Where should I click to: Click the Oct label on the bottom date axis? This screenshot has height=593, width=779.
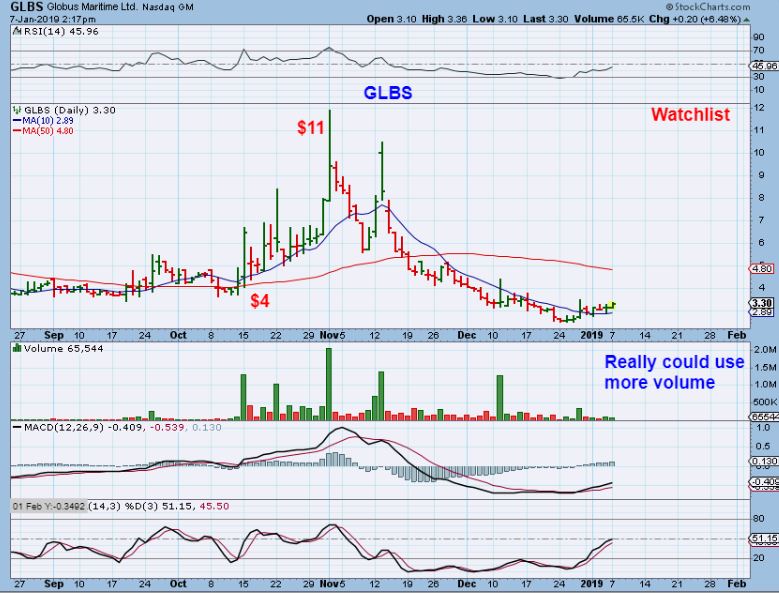pyautogui.click(x=178, y=584)
